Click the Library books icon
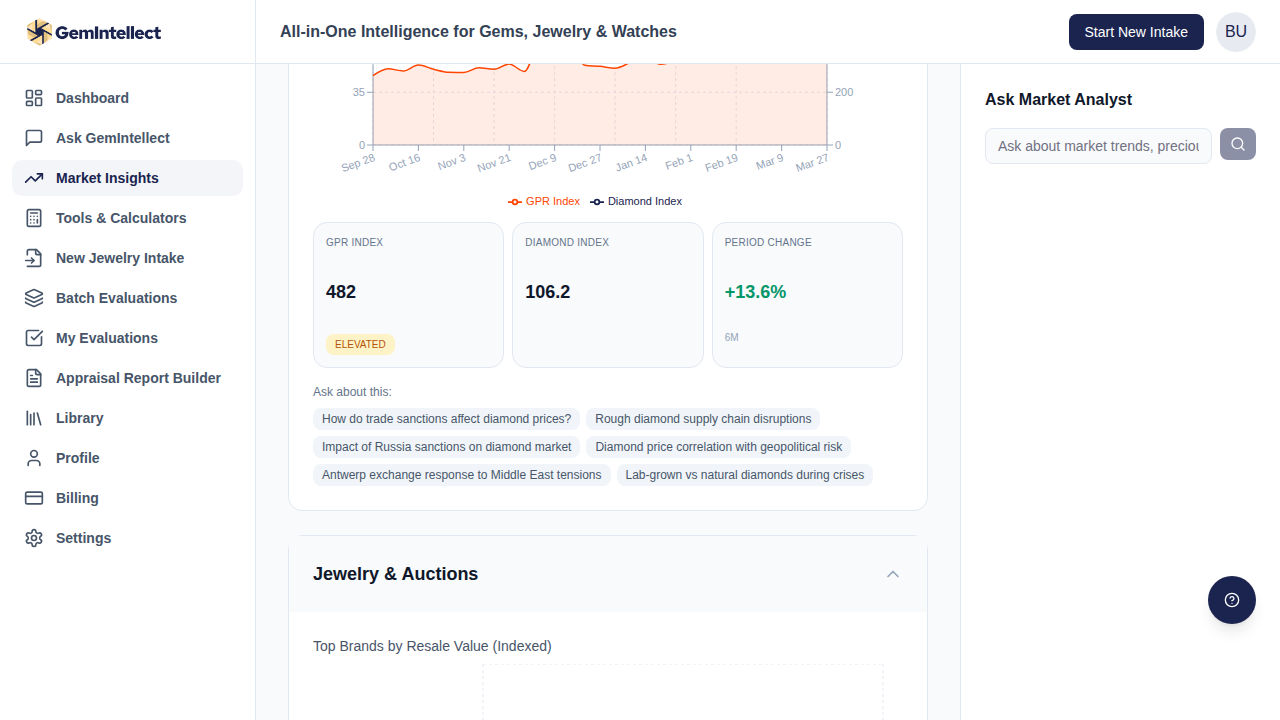 pos(34,418)
